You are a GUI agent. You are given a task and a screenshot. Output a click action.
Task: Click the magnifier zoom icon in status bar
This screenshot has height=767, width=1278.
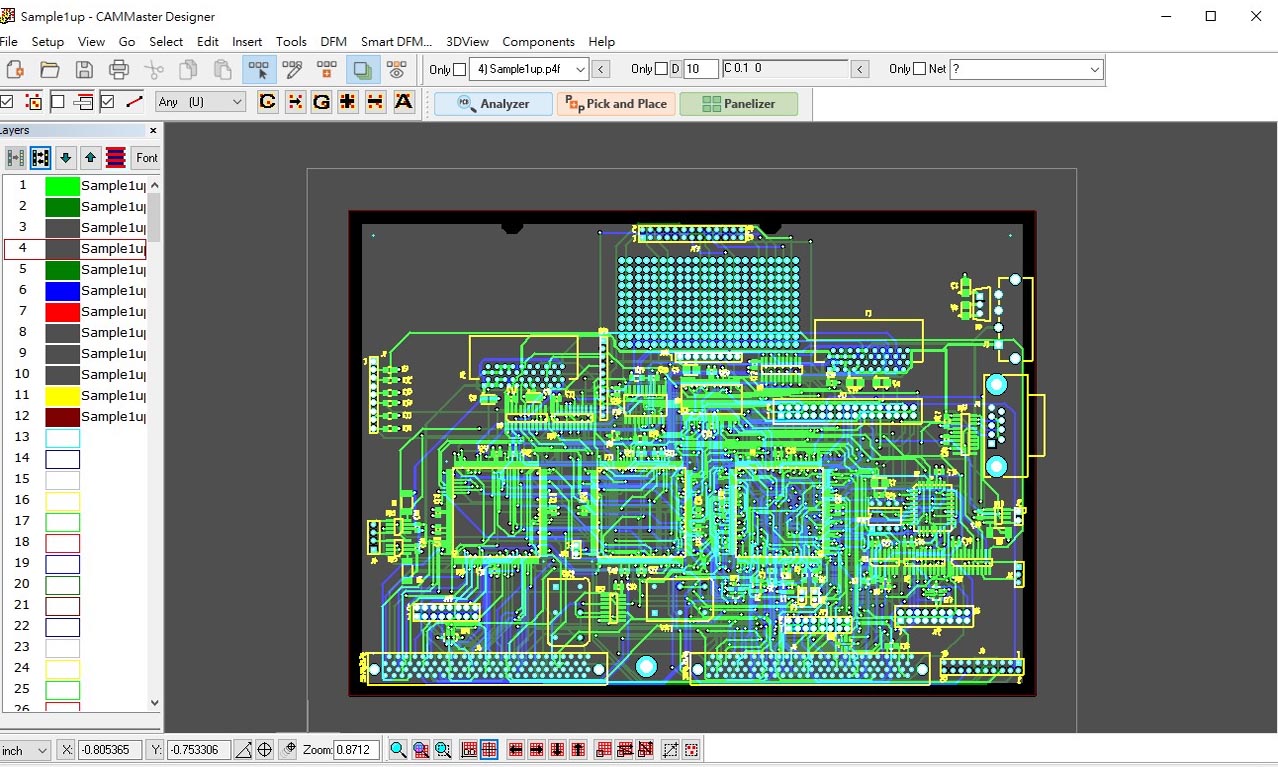click(398, 749)
